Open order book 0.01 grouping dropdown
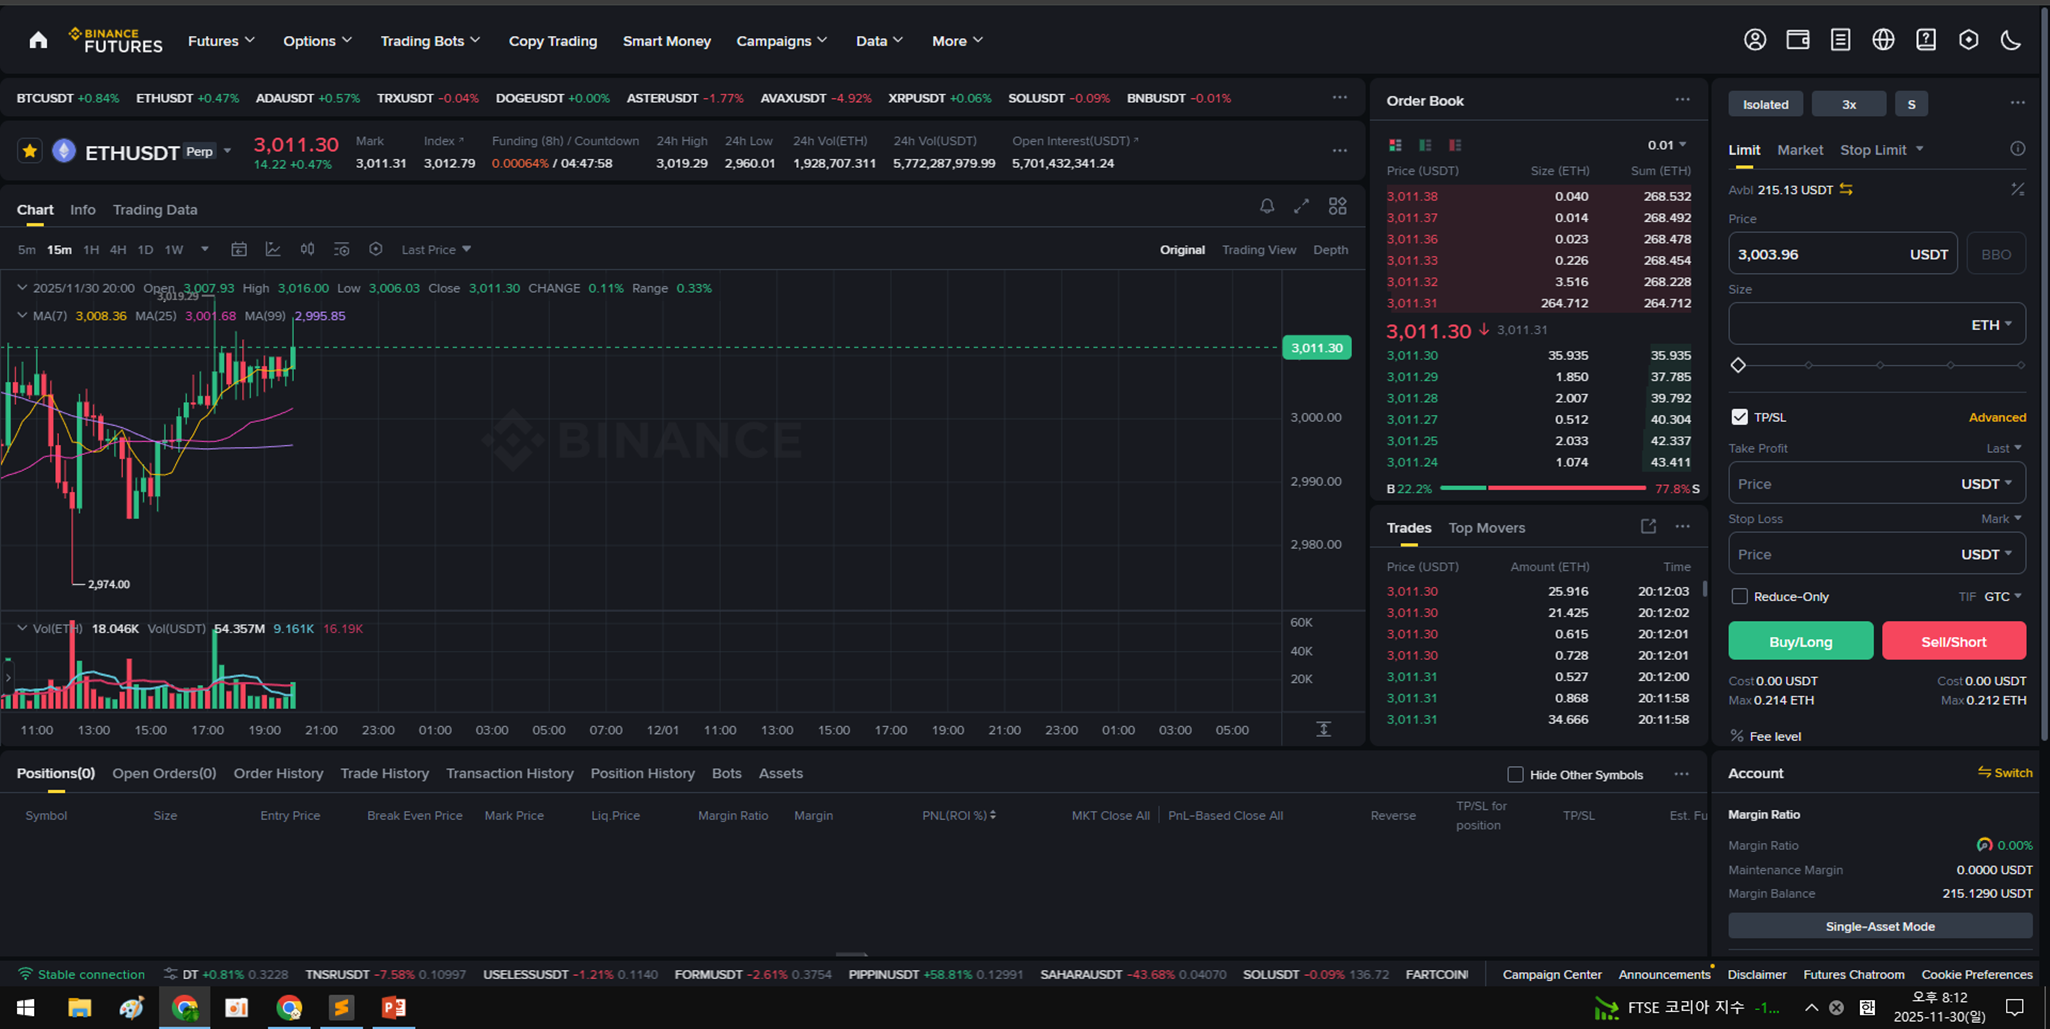This screenshot has width=2050, height=1029. pyautogui.click(x=1667, y=145)
